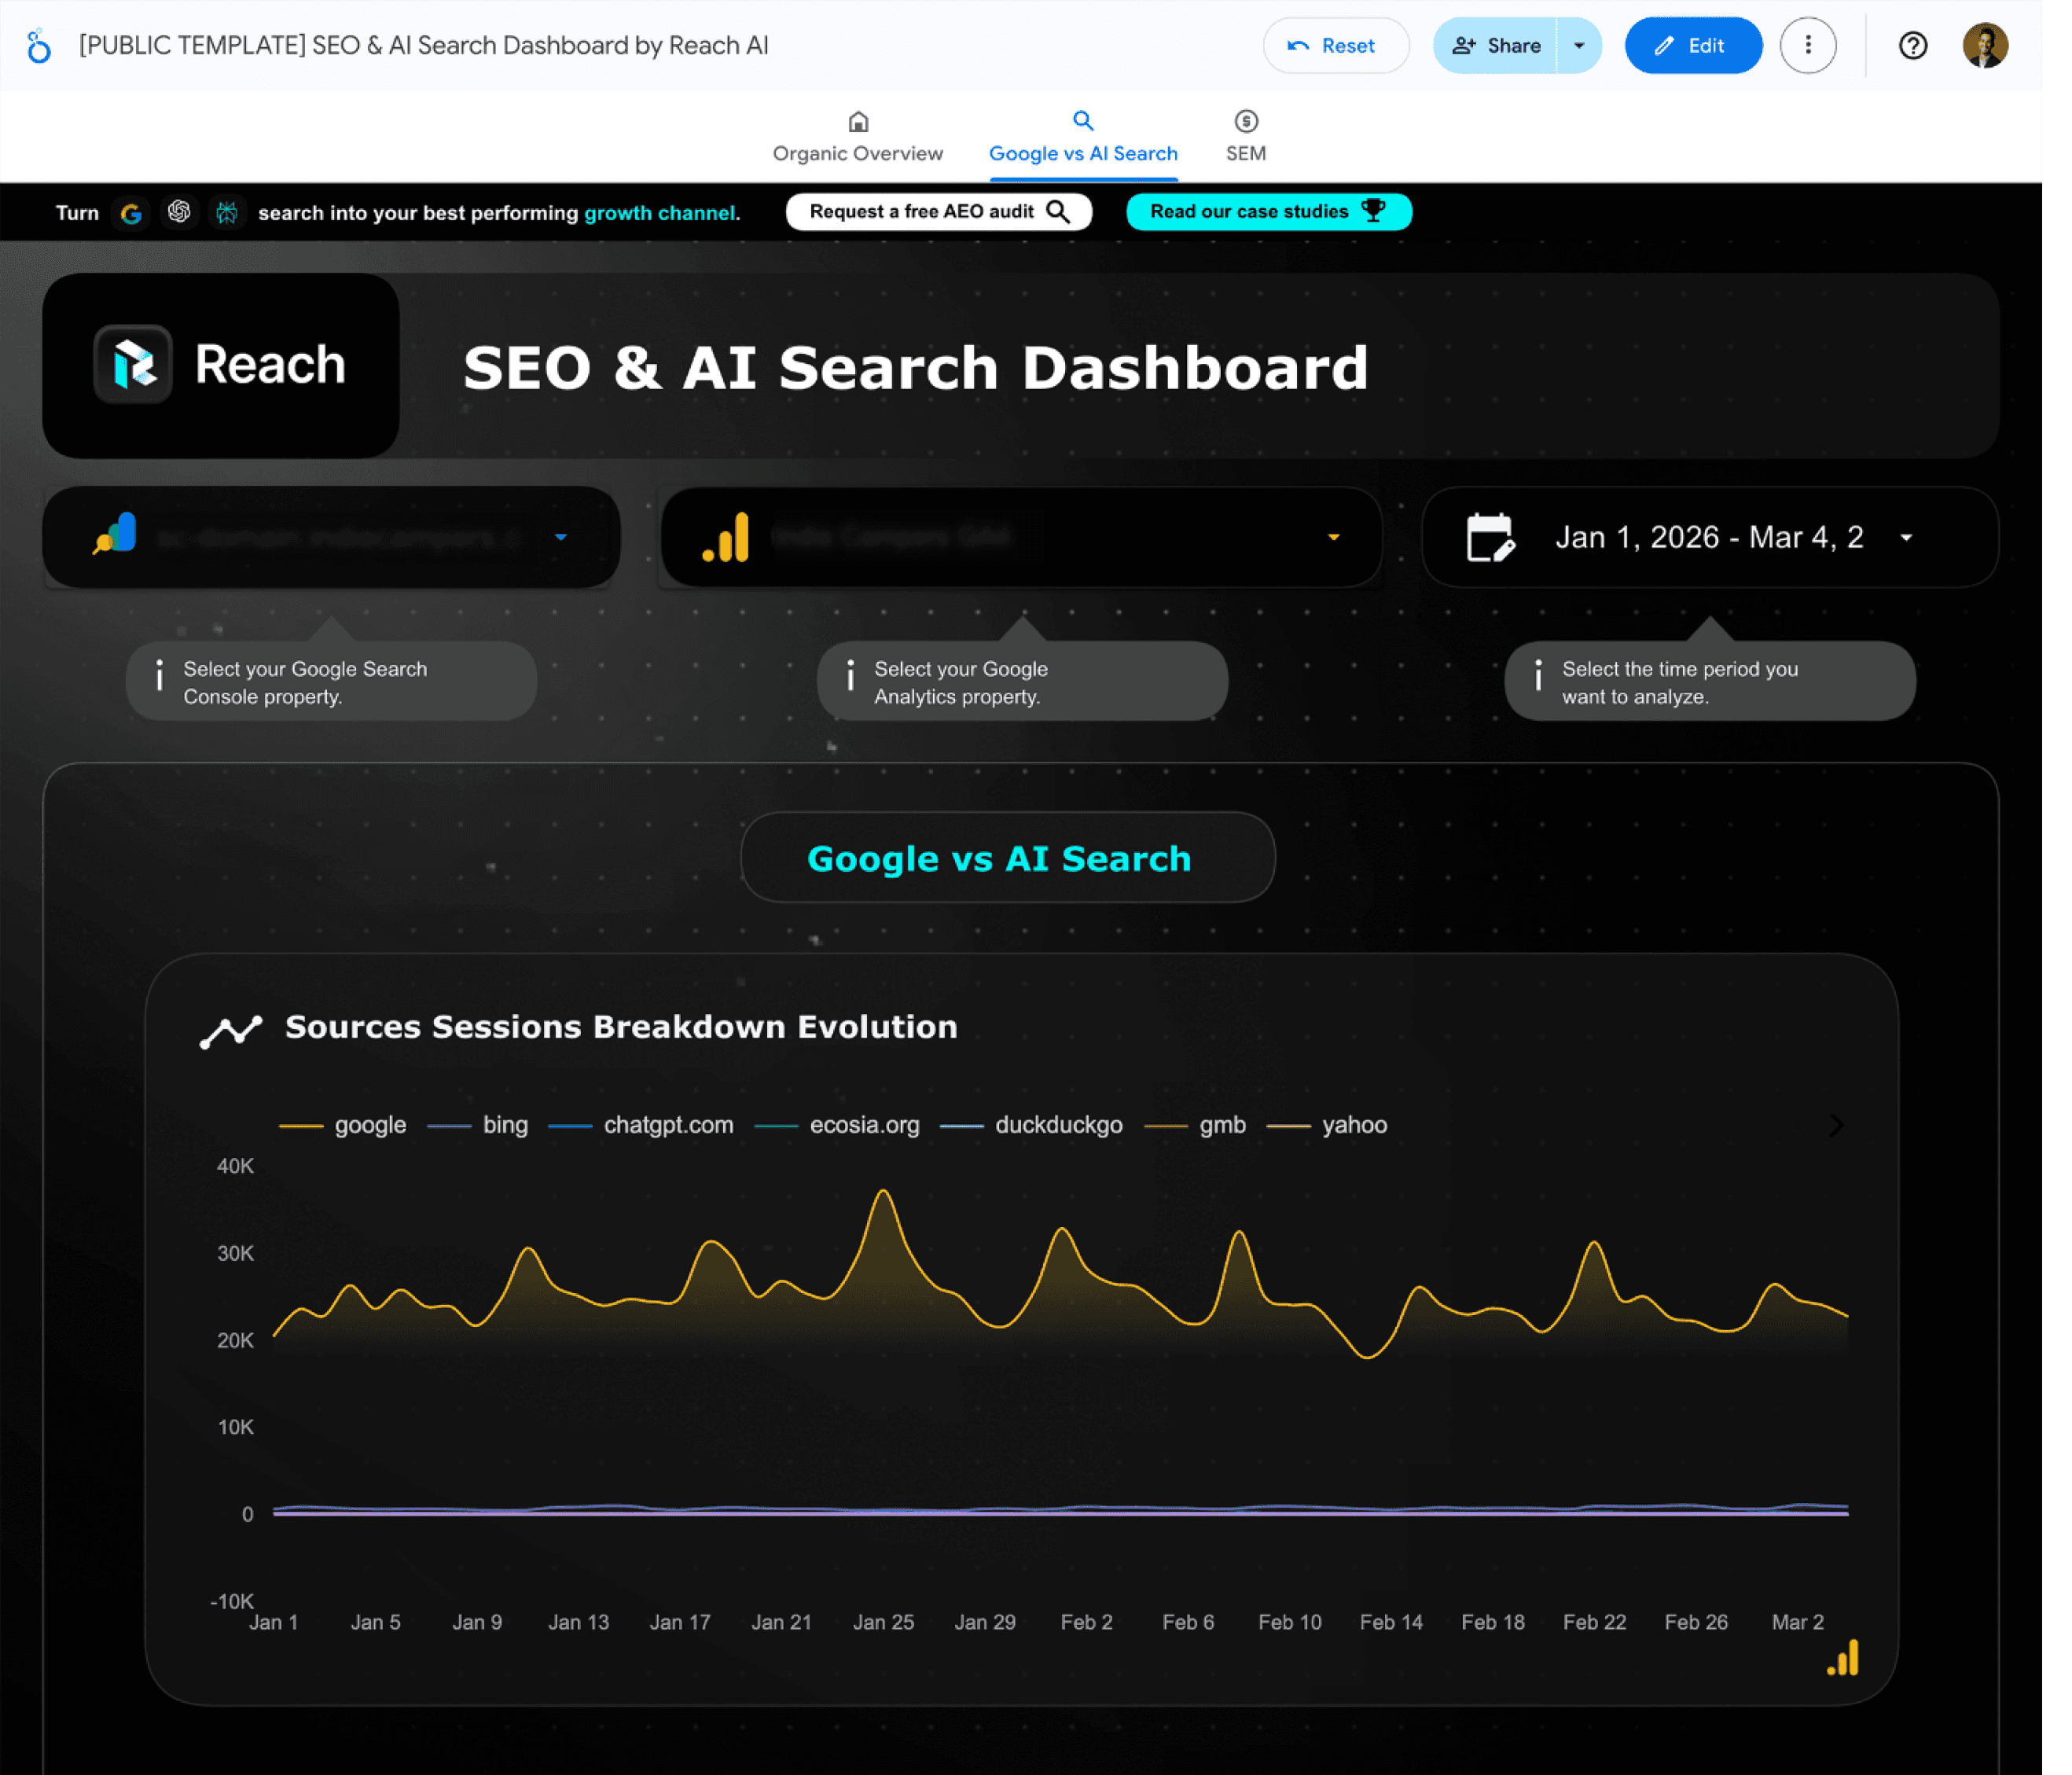Screen dimensions: 2072x1775
Task: Switch to the Organic Overview tab
Action: [x=857, y=137]
